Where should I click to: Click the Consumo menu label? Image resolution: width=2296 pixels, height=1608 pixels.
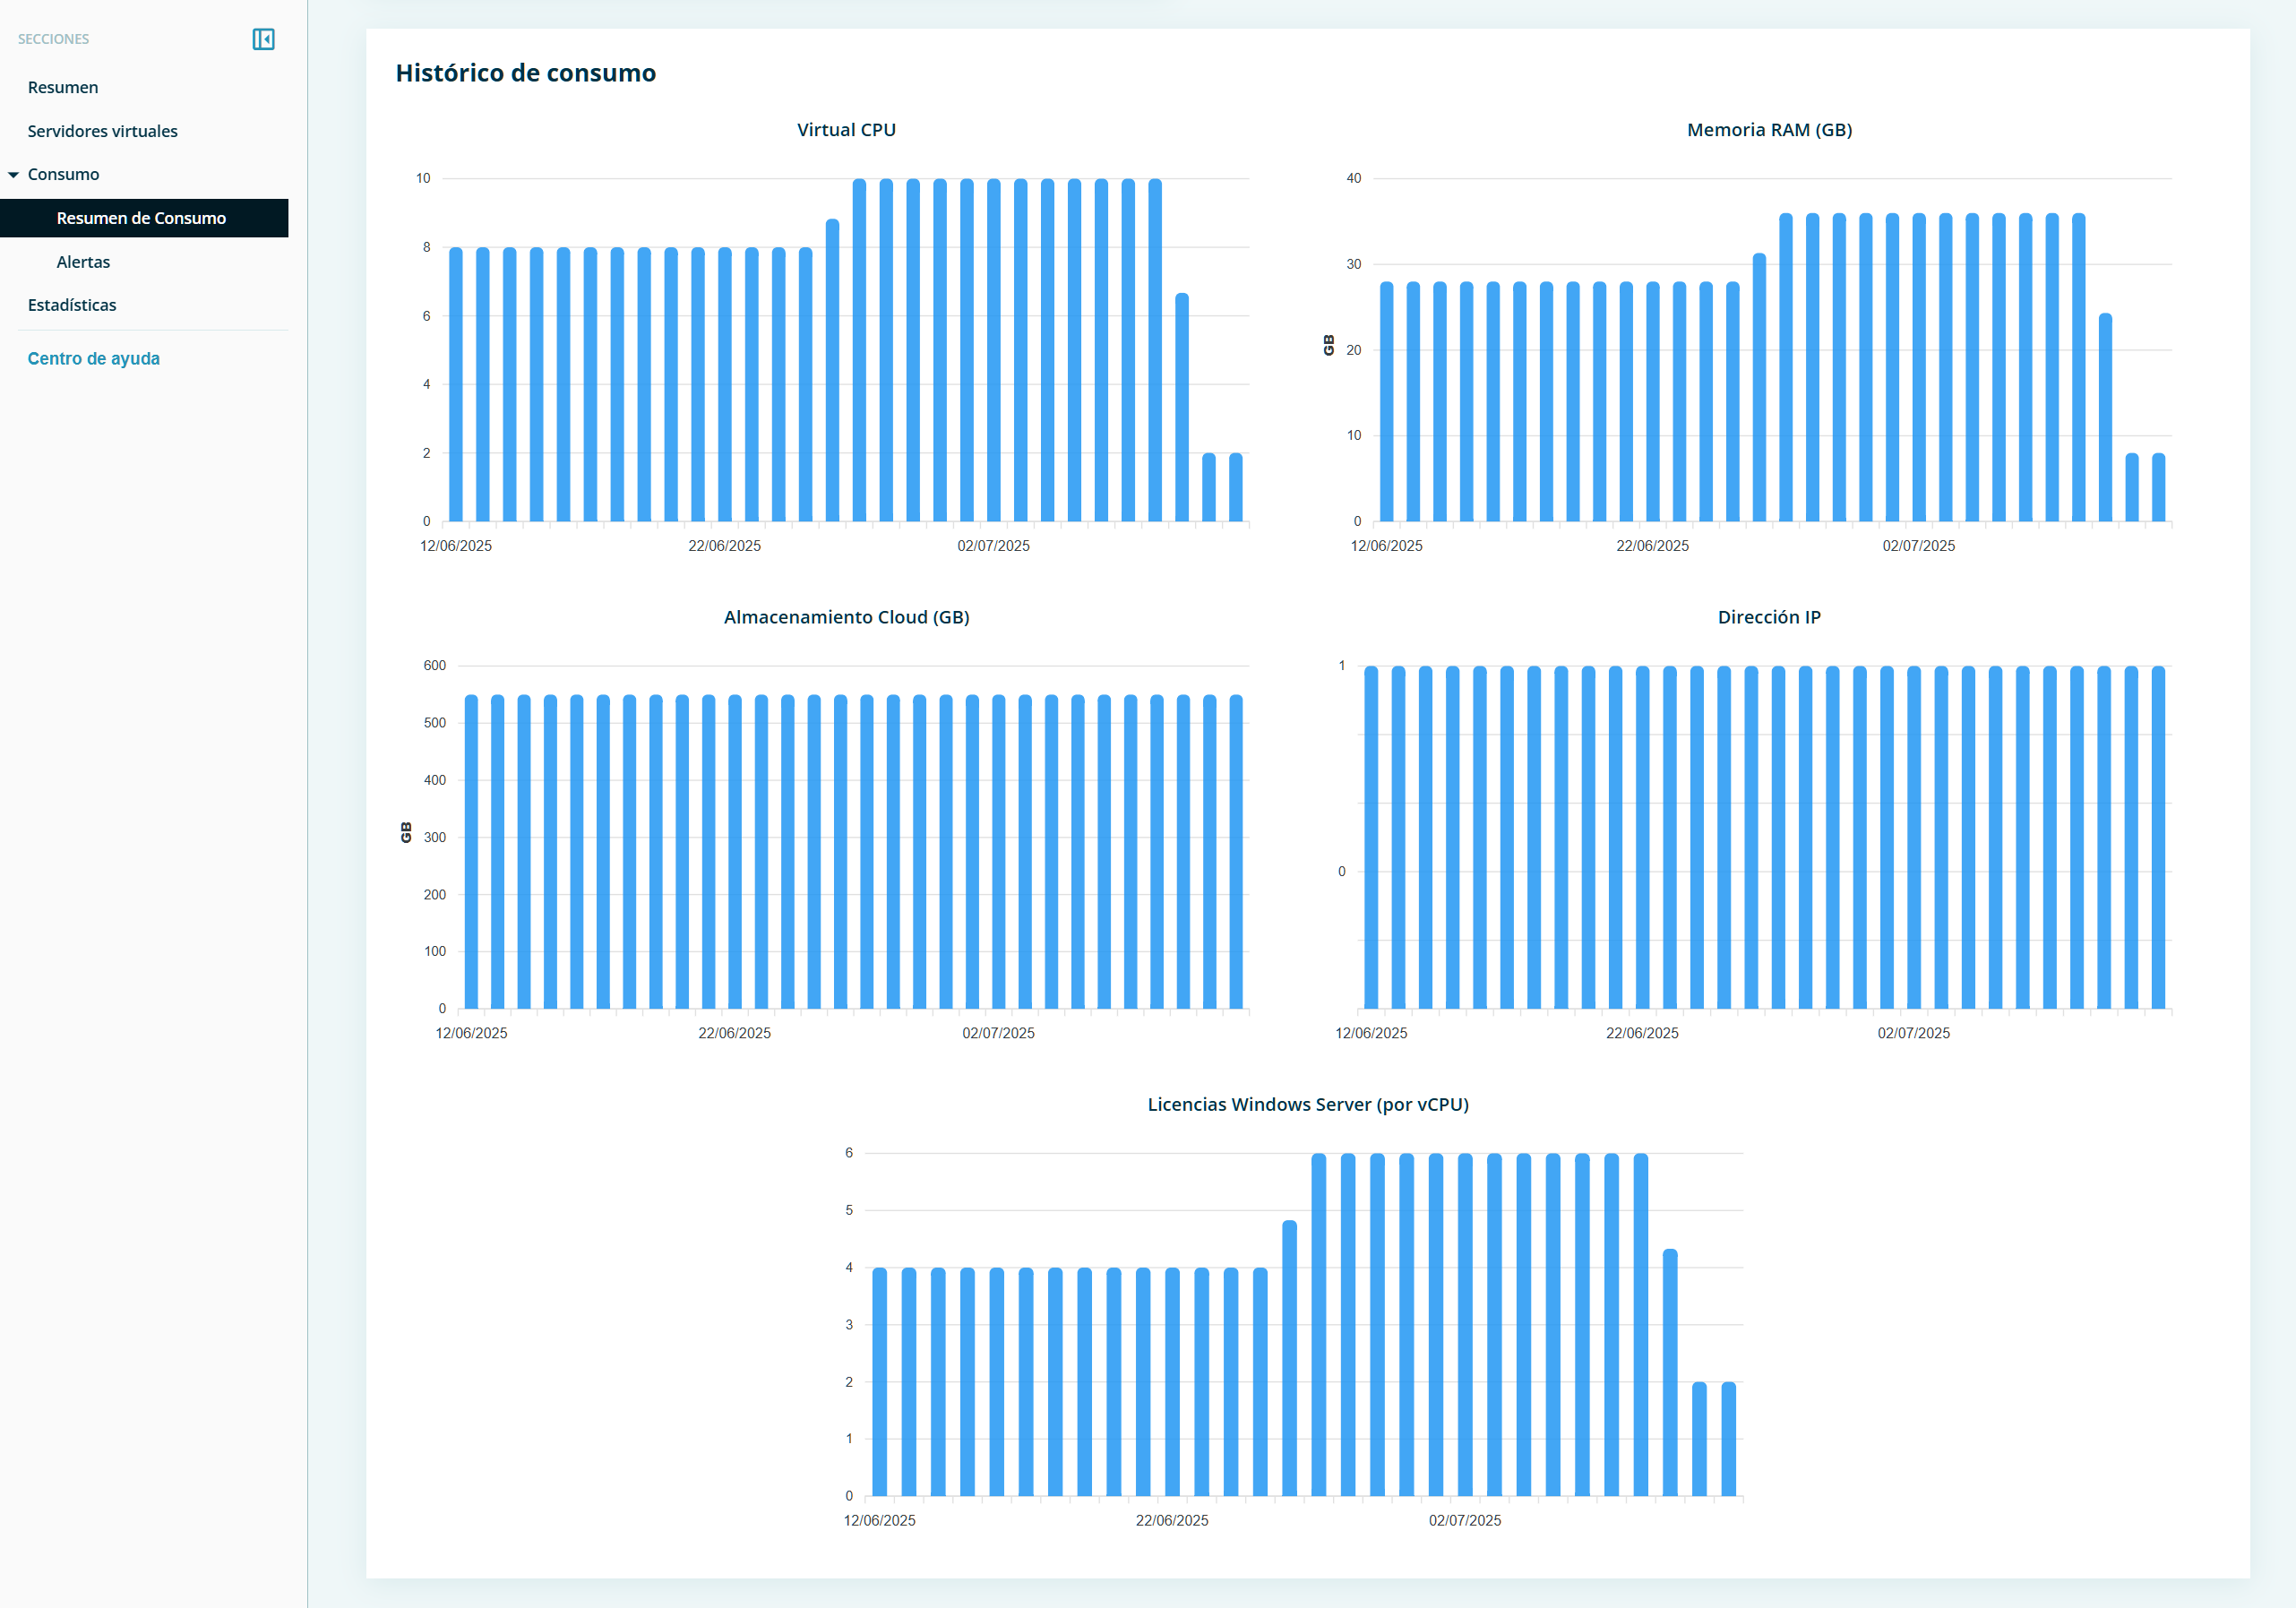(63, 175)
